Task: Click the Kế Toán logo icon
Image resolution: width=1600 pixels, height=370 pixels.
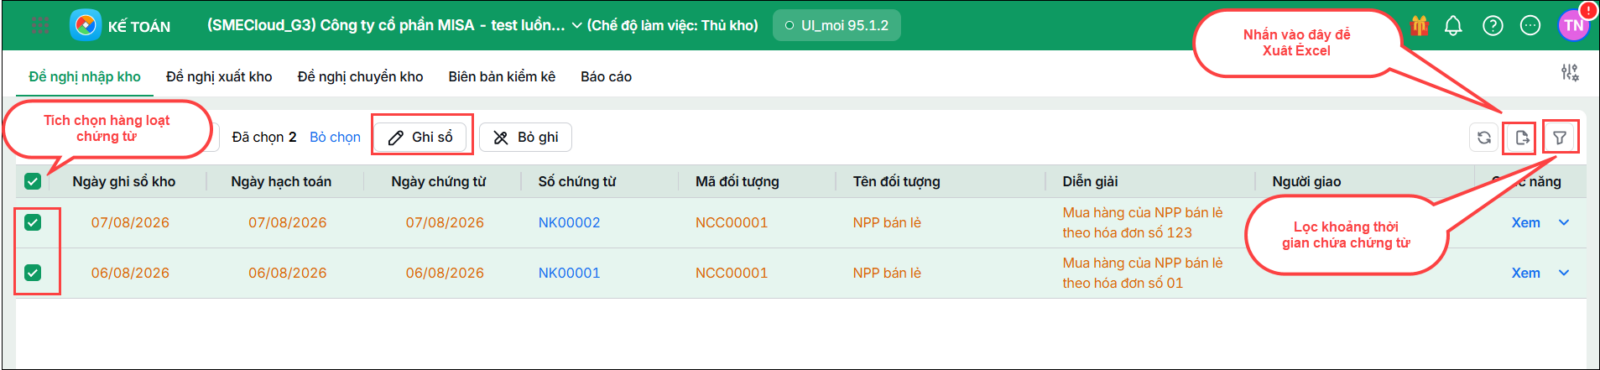Action: click(x=85, y=25)
